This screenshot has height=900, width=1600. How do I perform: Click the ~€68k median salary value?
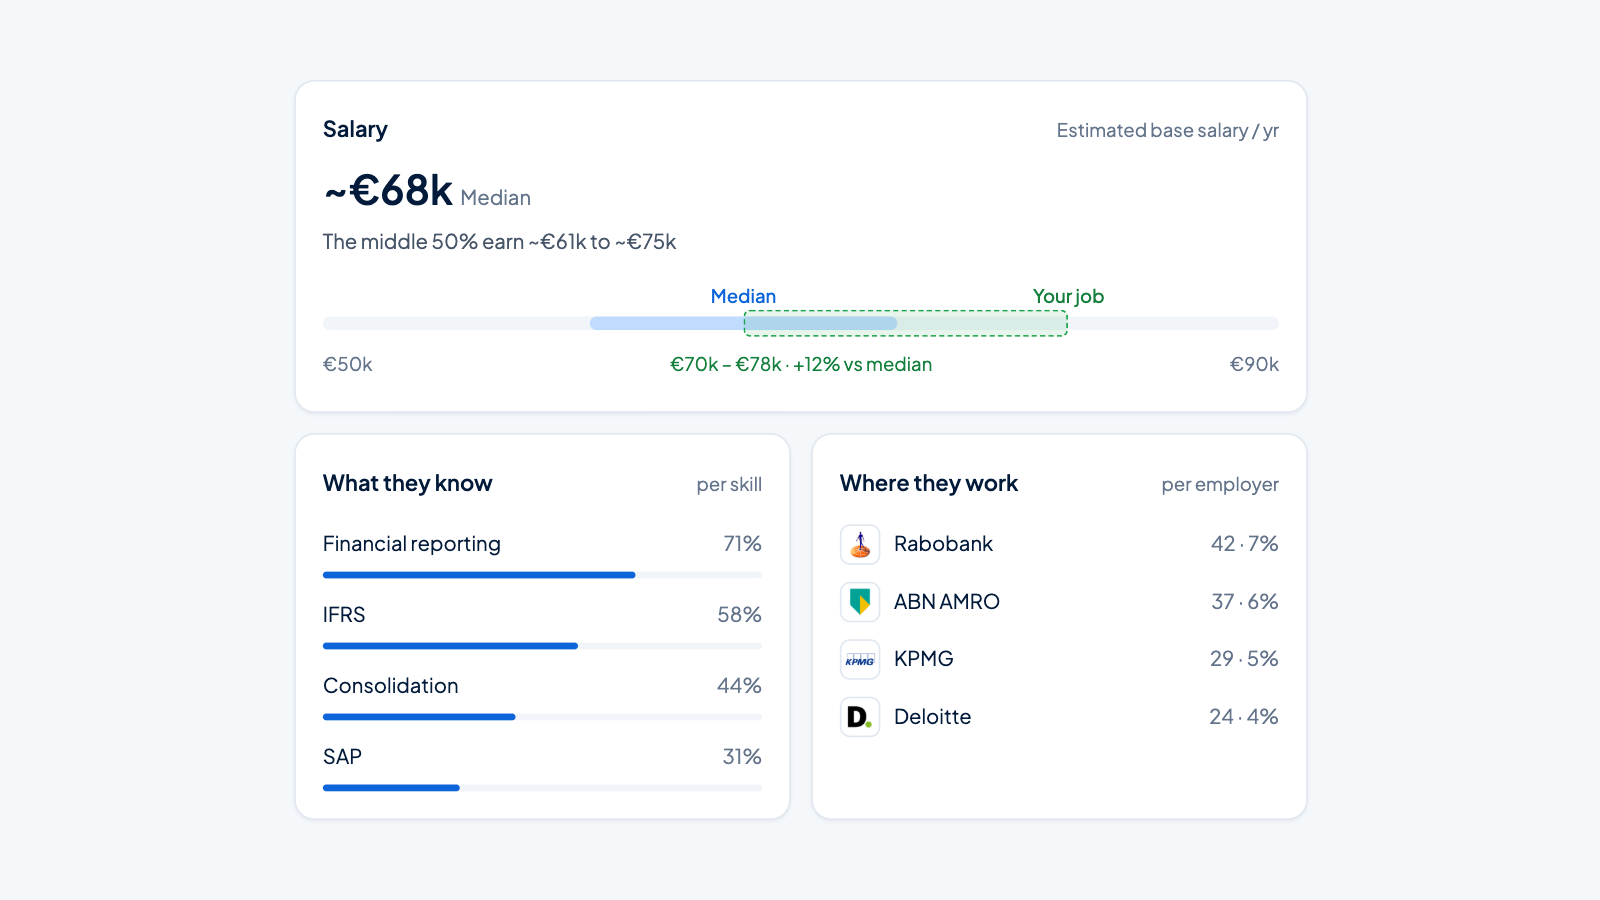coord(388,190)
